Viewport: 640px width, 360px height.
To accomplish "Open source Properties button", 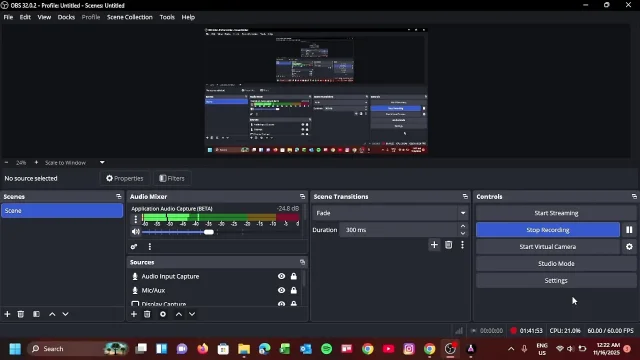I will (124, 178).
